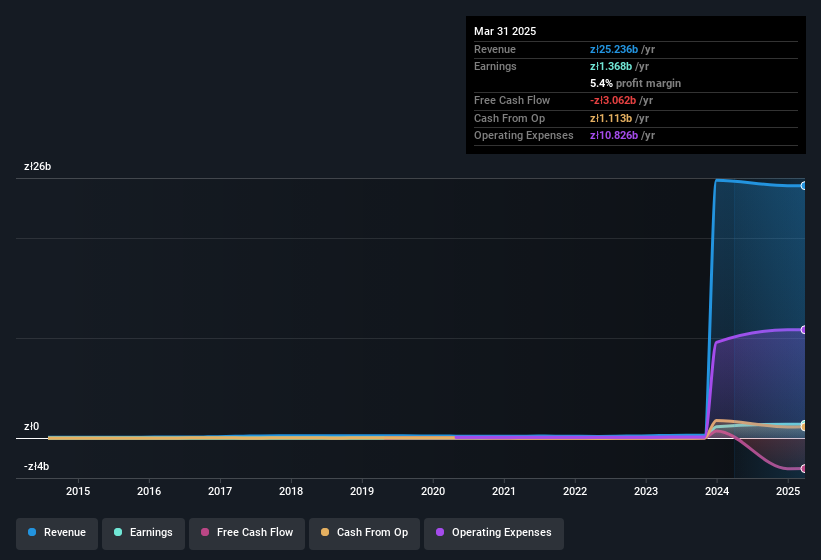Click the Revenue label in tooltip

click(x=495, y=49)
